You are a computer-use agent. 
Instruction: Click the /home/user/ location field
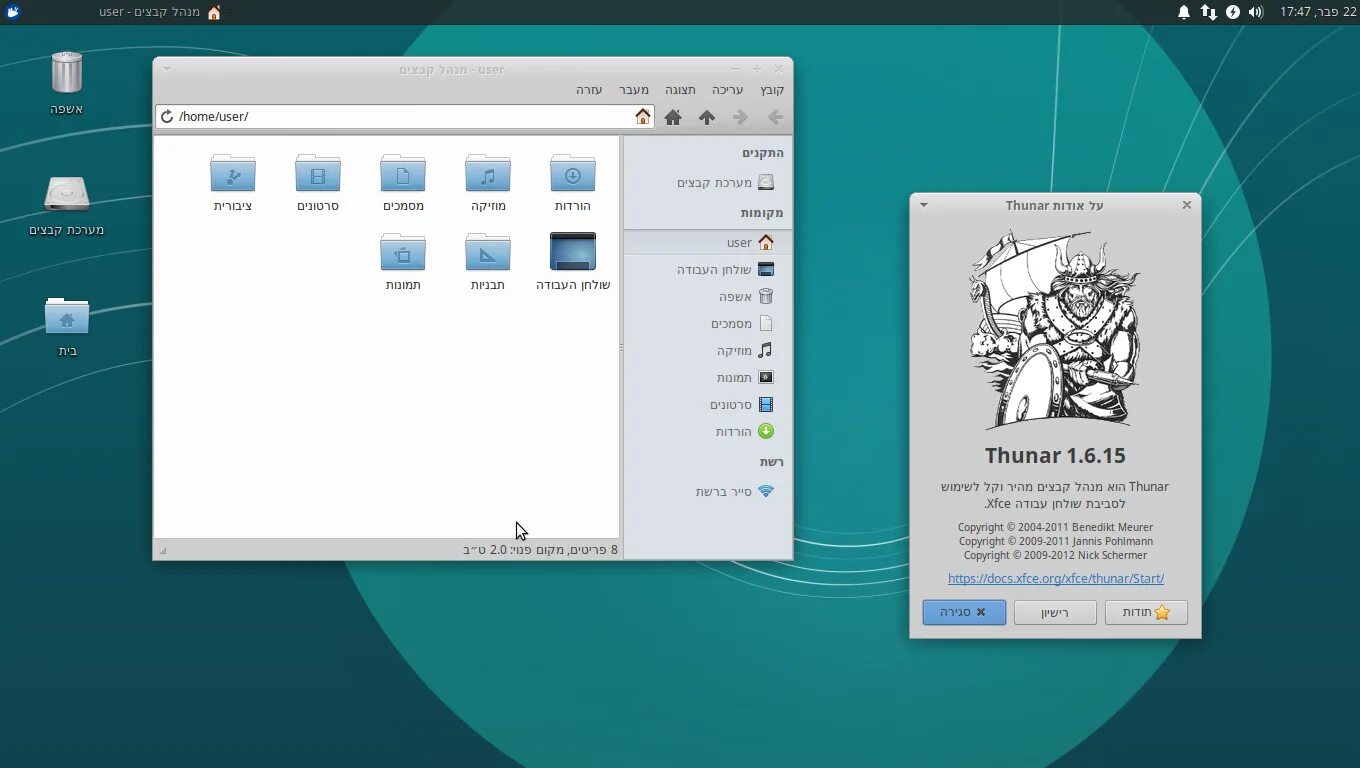(405, 117)
